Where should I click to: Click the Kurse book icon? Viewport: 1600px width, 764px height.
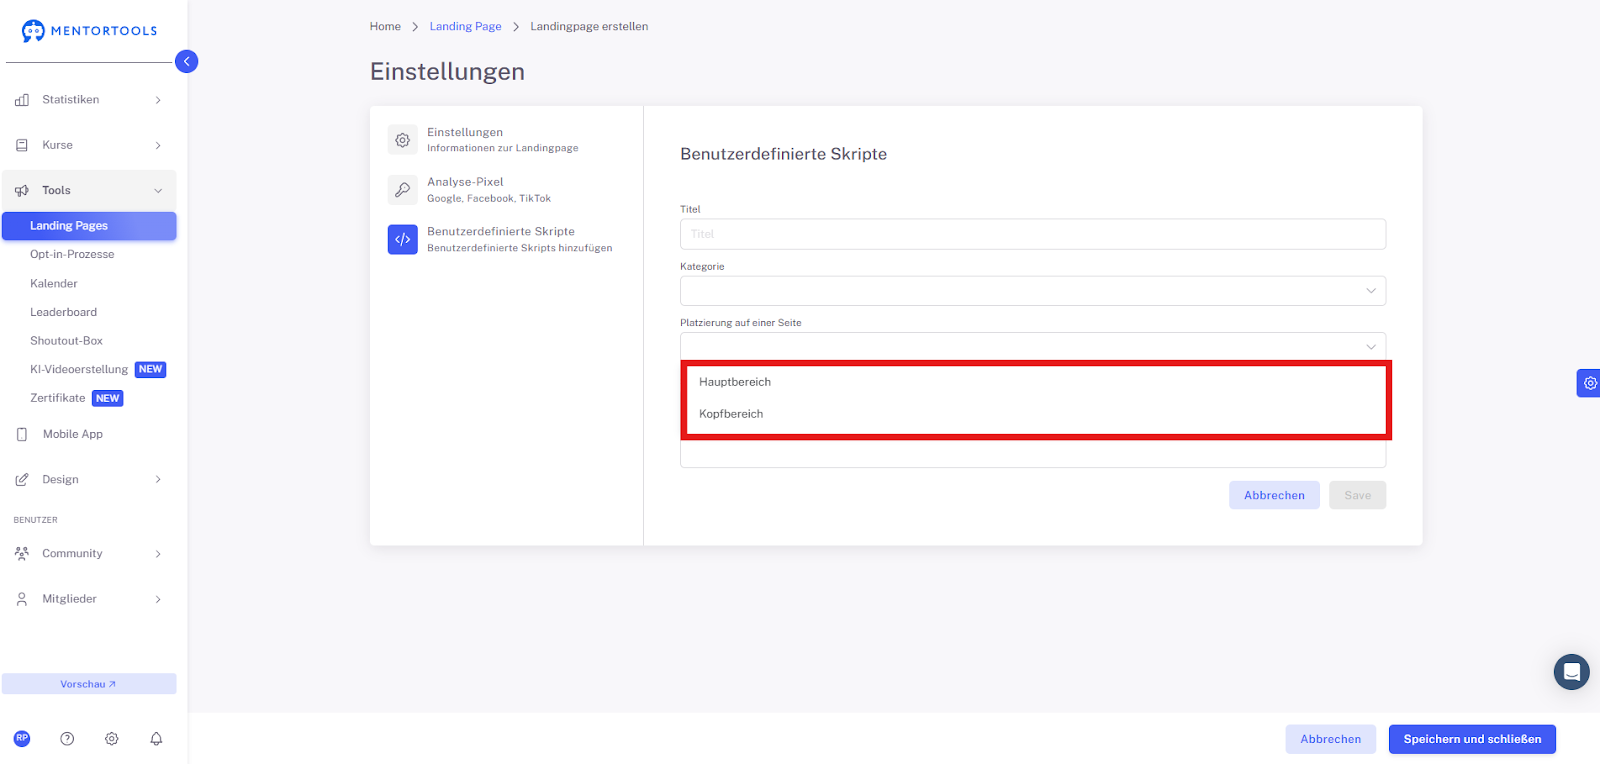[22, 145]
